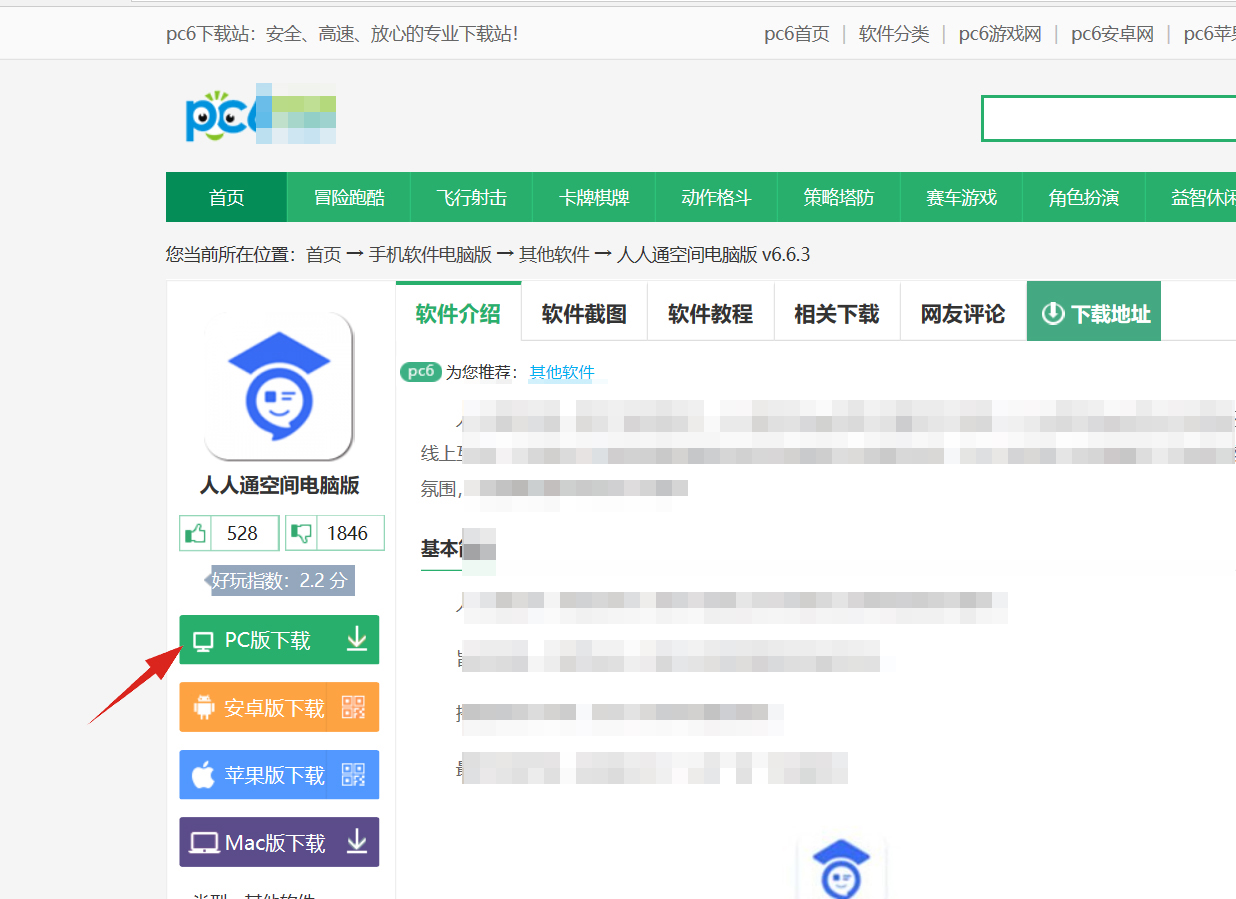Open the 飞行射击 category
The width and height of the screenshot is (1236, 899).
click(471, 197)
